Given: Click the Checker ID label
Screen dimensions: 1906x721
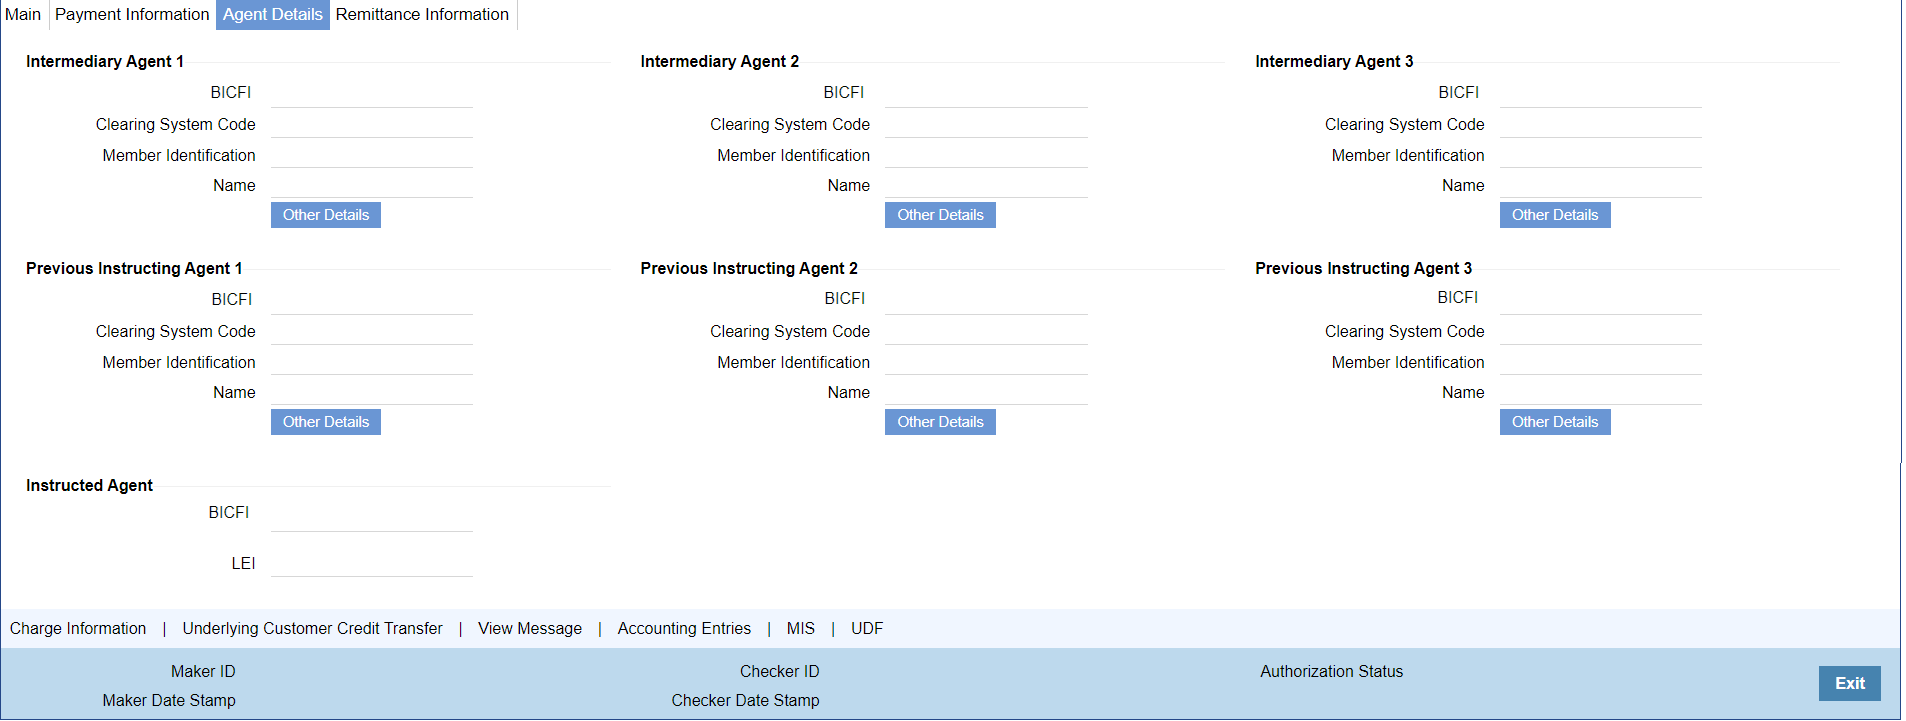Looking at the screenshot, I should point(779,672).
